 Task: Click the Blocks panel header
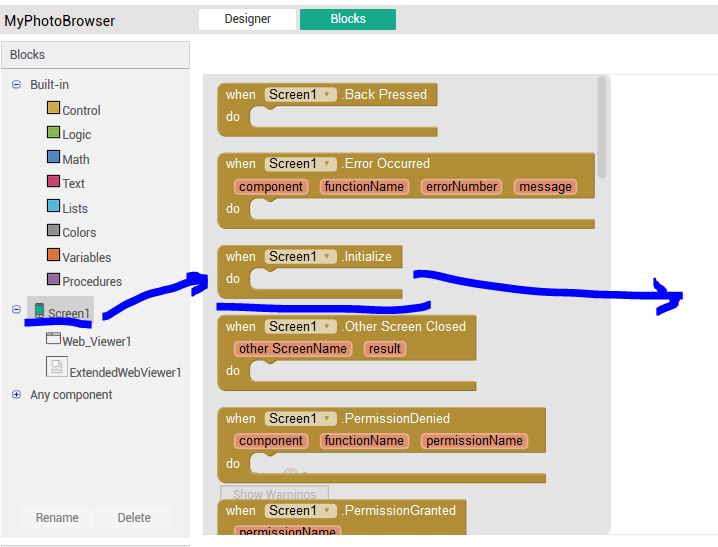96,55
